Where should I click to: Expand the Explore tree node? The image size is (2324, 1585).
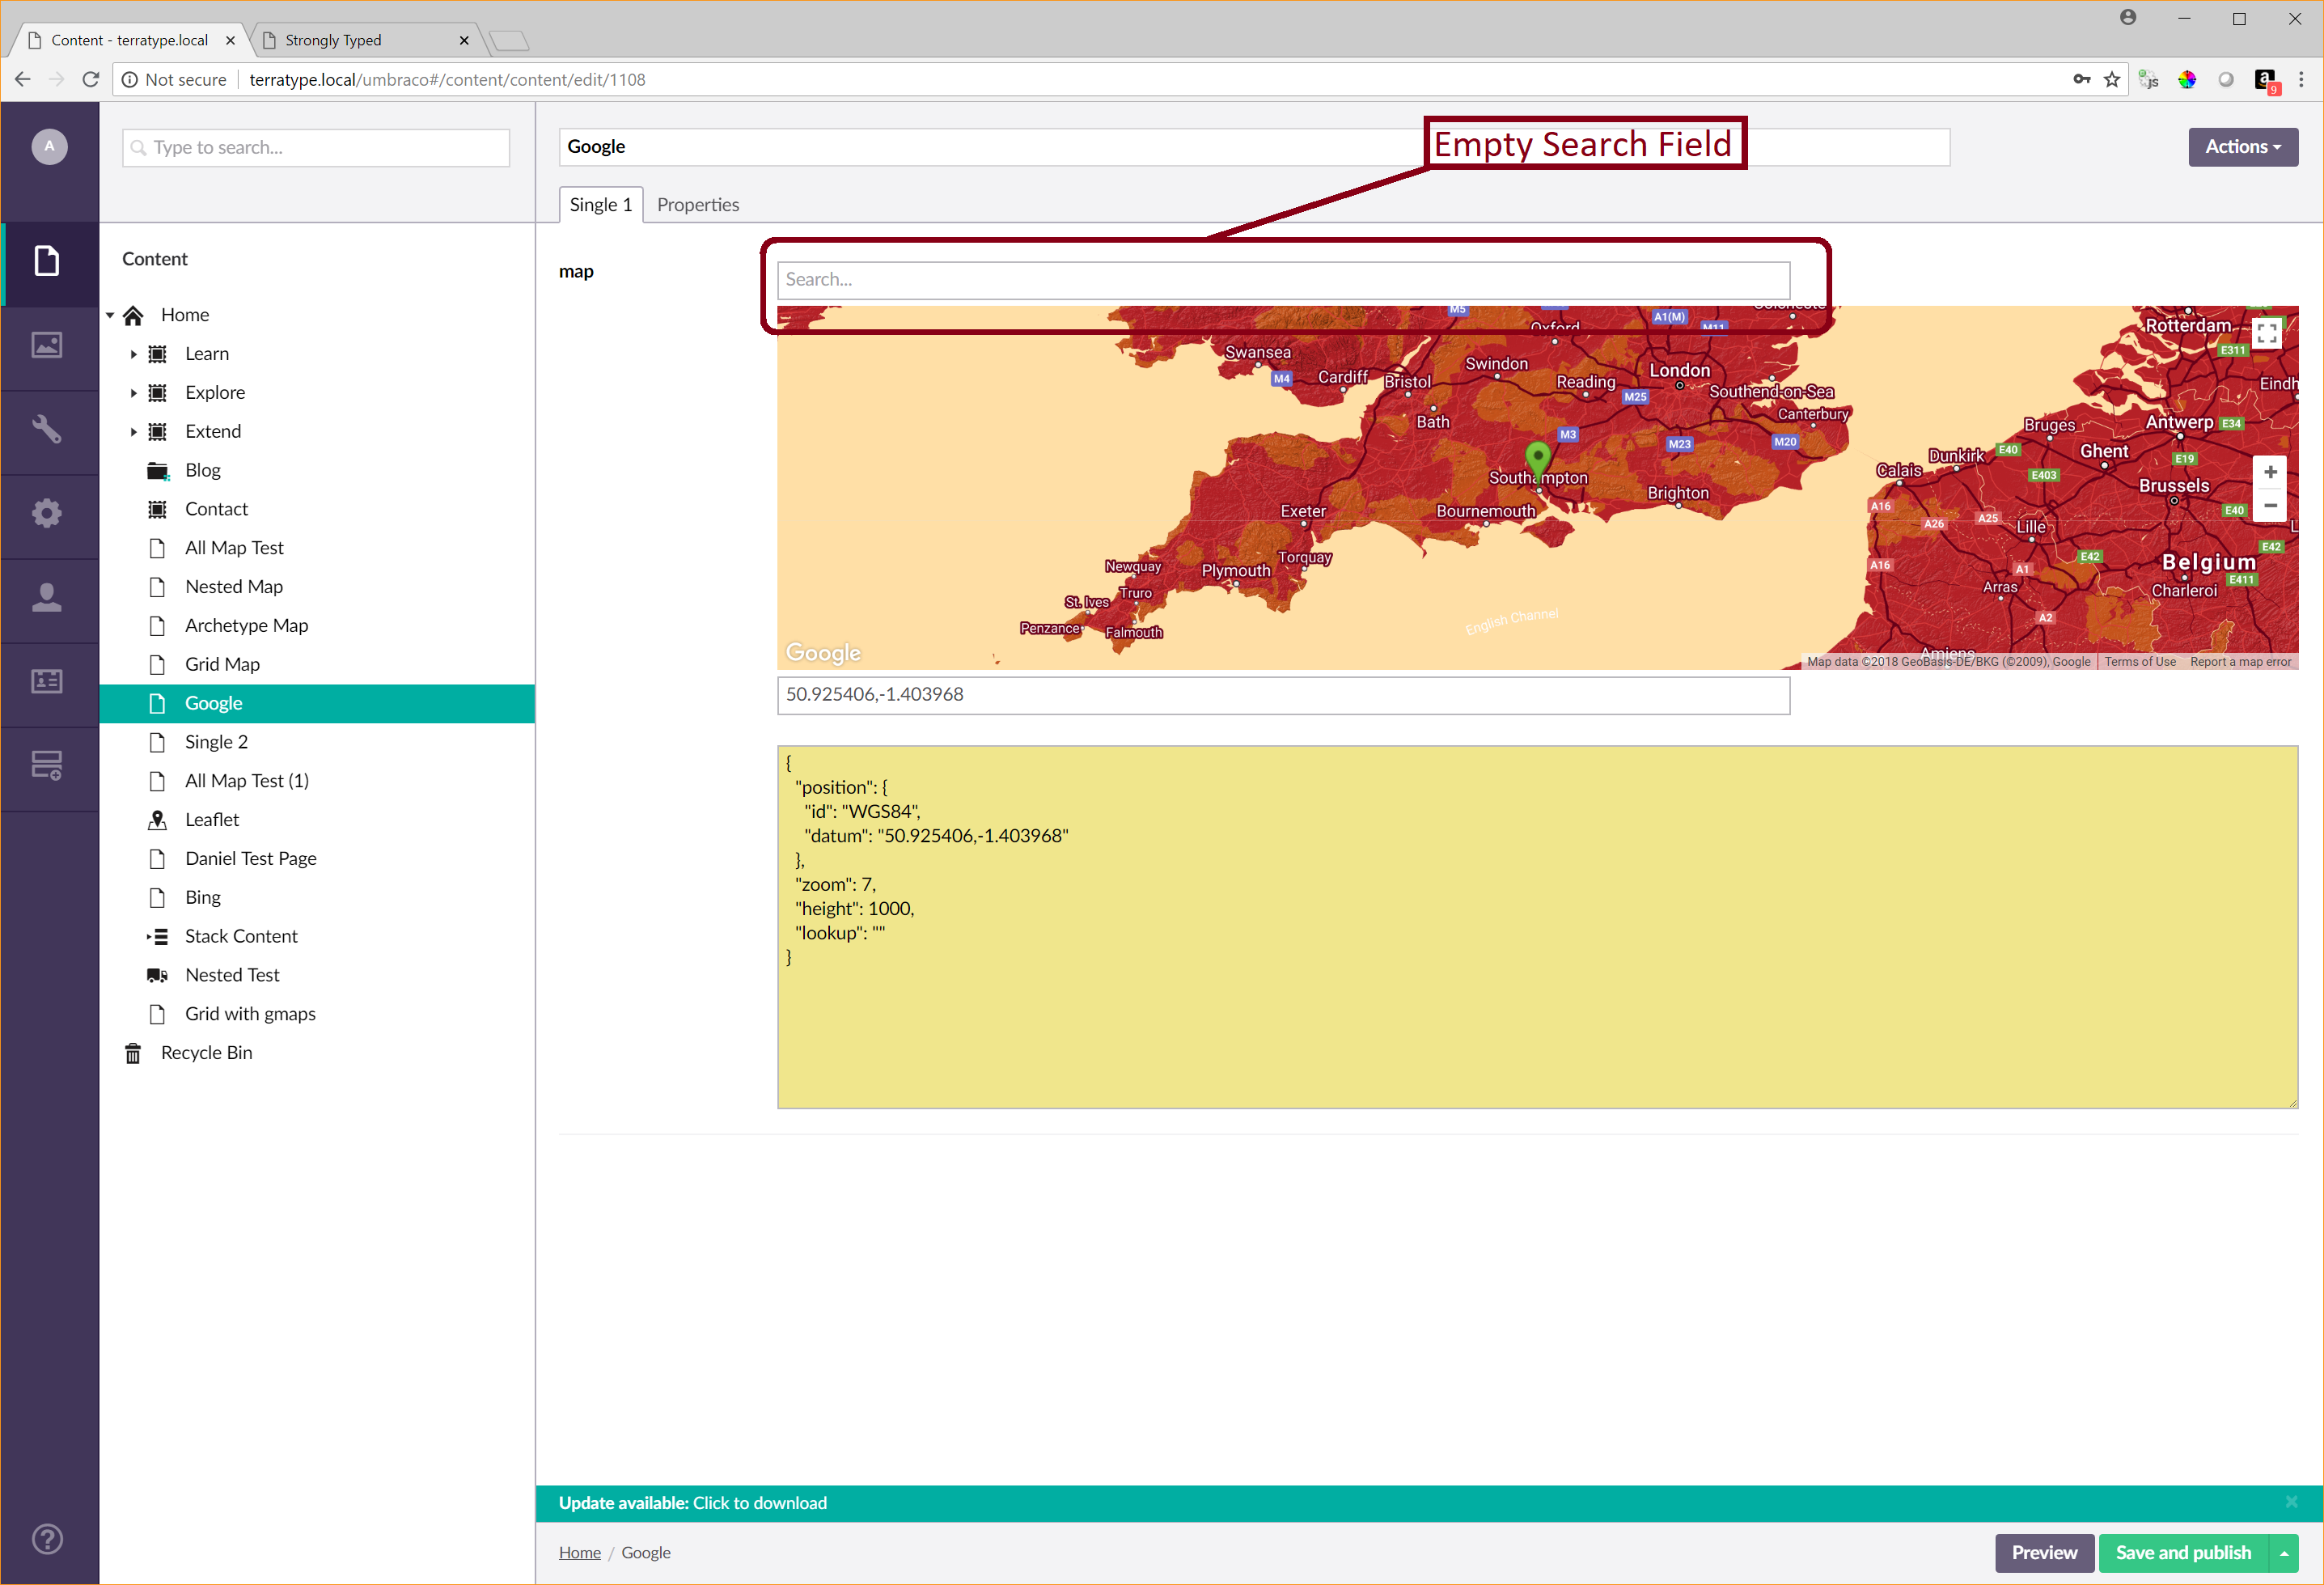(x=133, y=393)
